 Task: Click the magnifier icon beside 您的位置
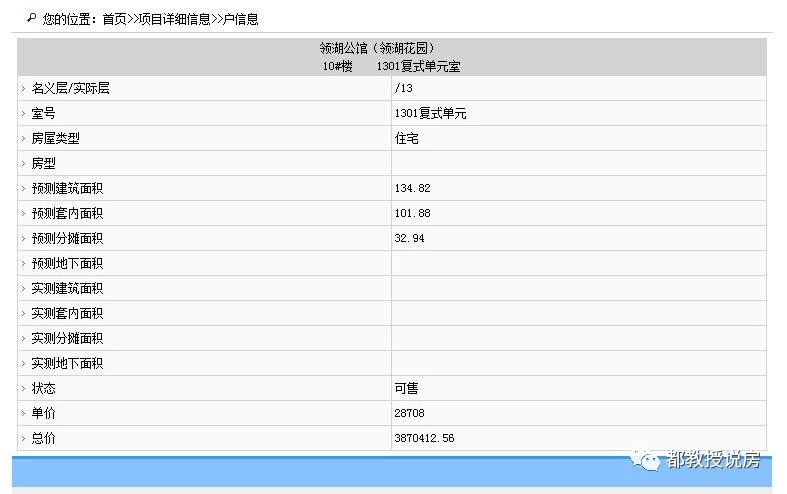pos(32,18)
